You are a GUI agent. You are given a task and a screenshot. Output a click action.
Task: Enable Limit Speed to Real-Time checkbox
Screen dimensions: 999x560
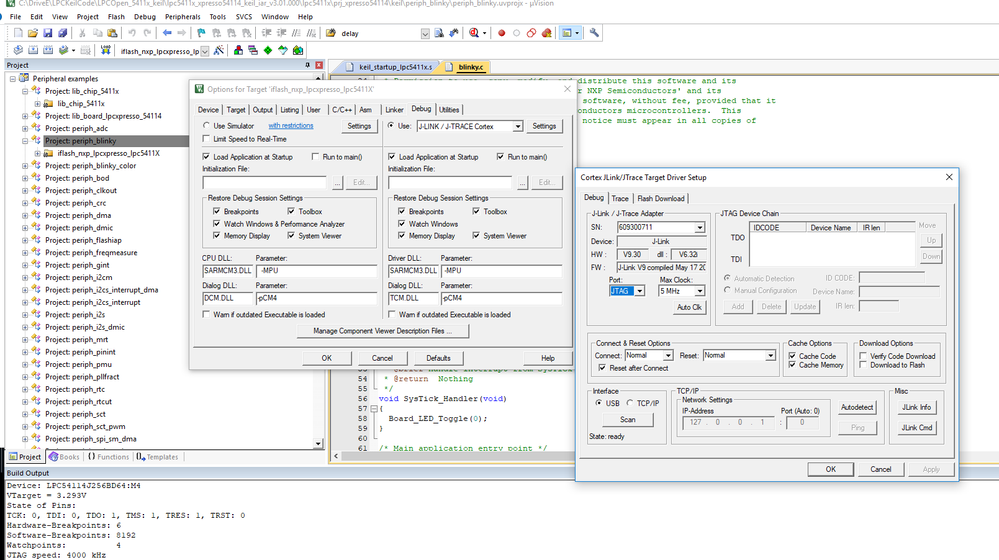206,139
